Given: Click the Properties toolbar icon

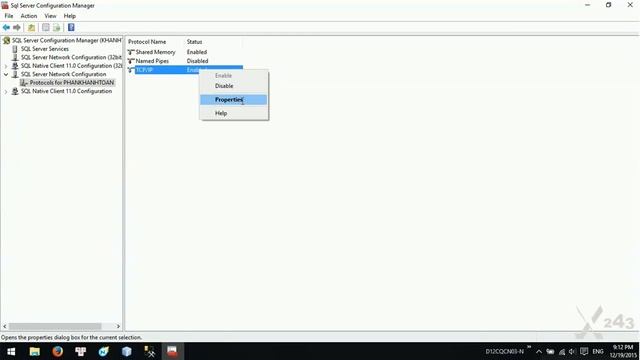Looking at the screenshot, I should pos(46,27).
